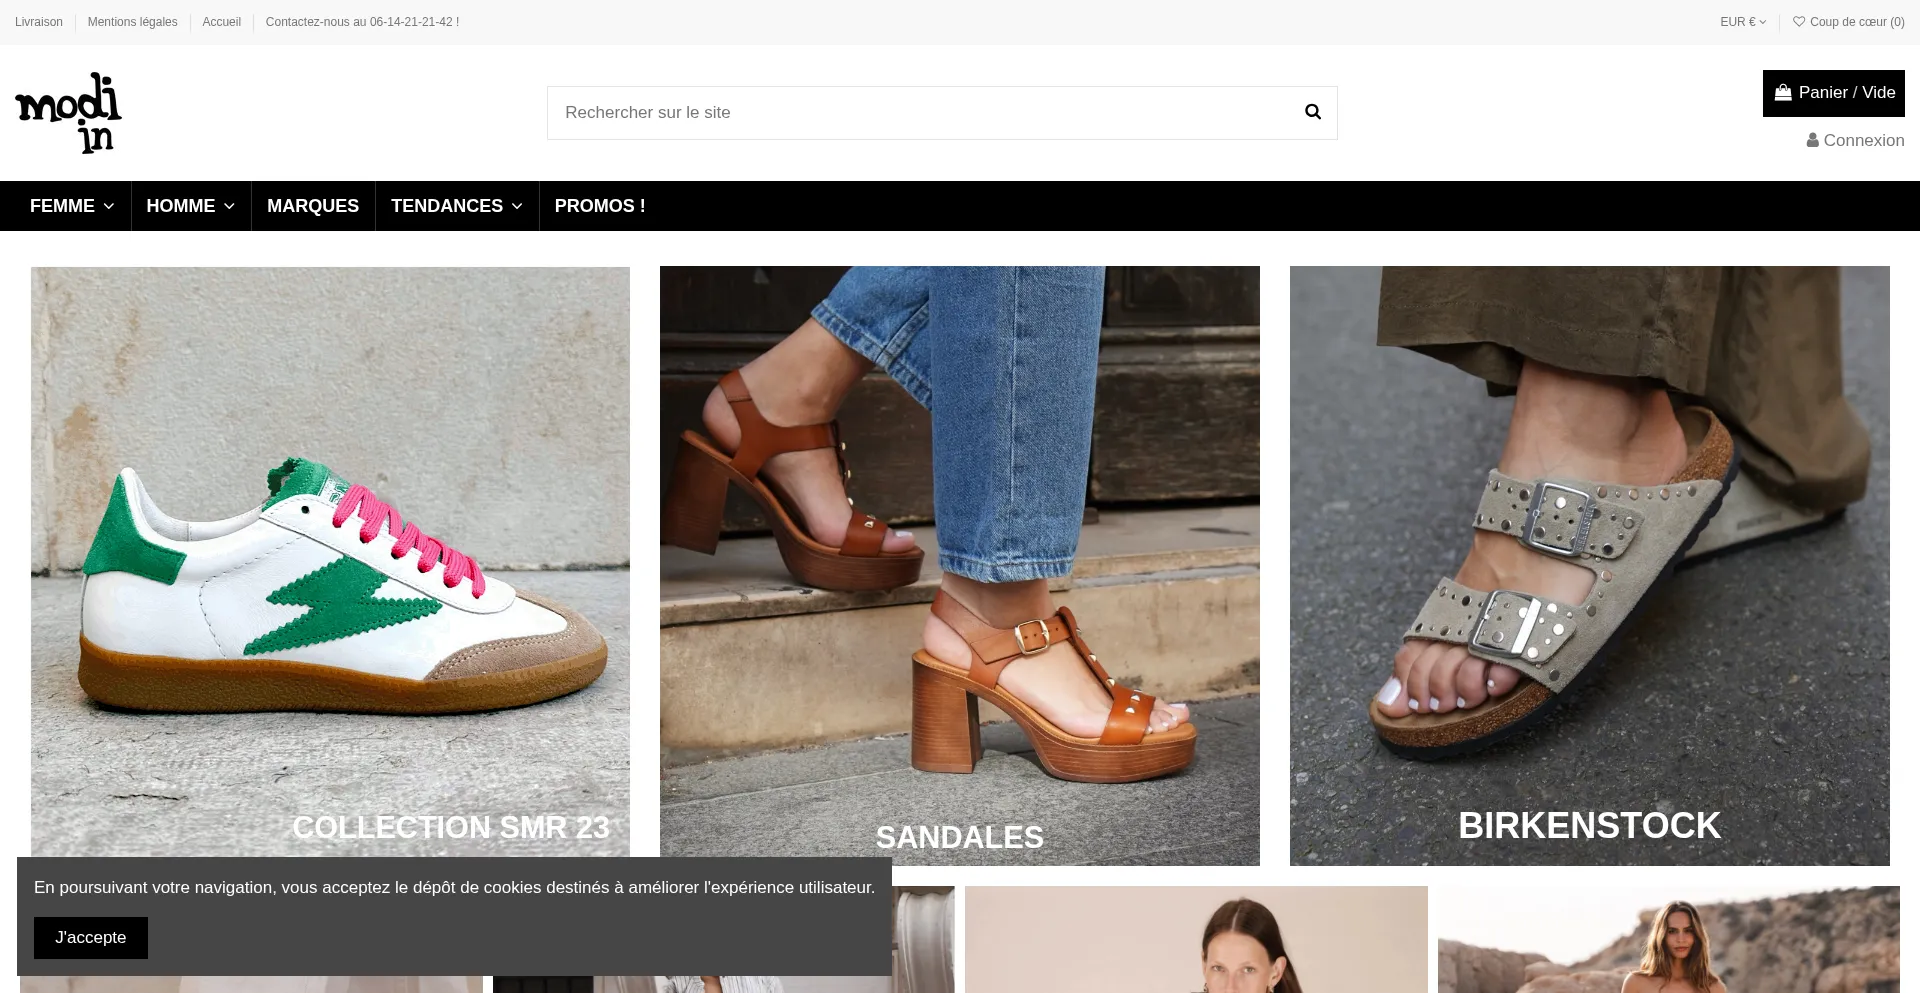Accept cookies with the J'accepte button
The width and height of the screenshot is (1920, 993).
coord(91,938)
